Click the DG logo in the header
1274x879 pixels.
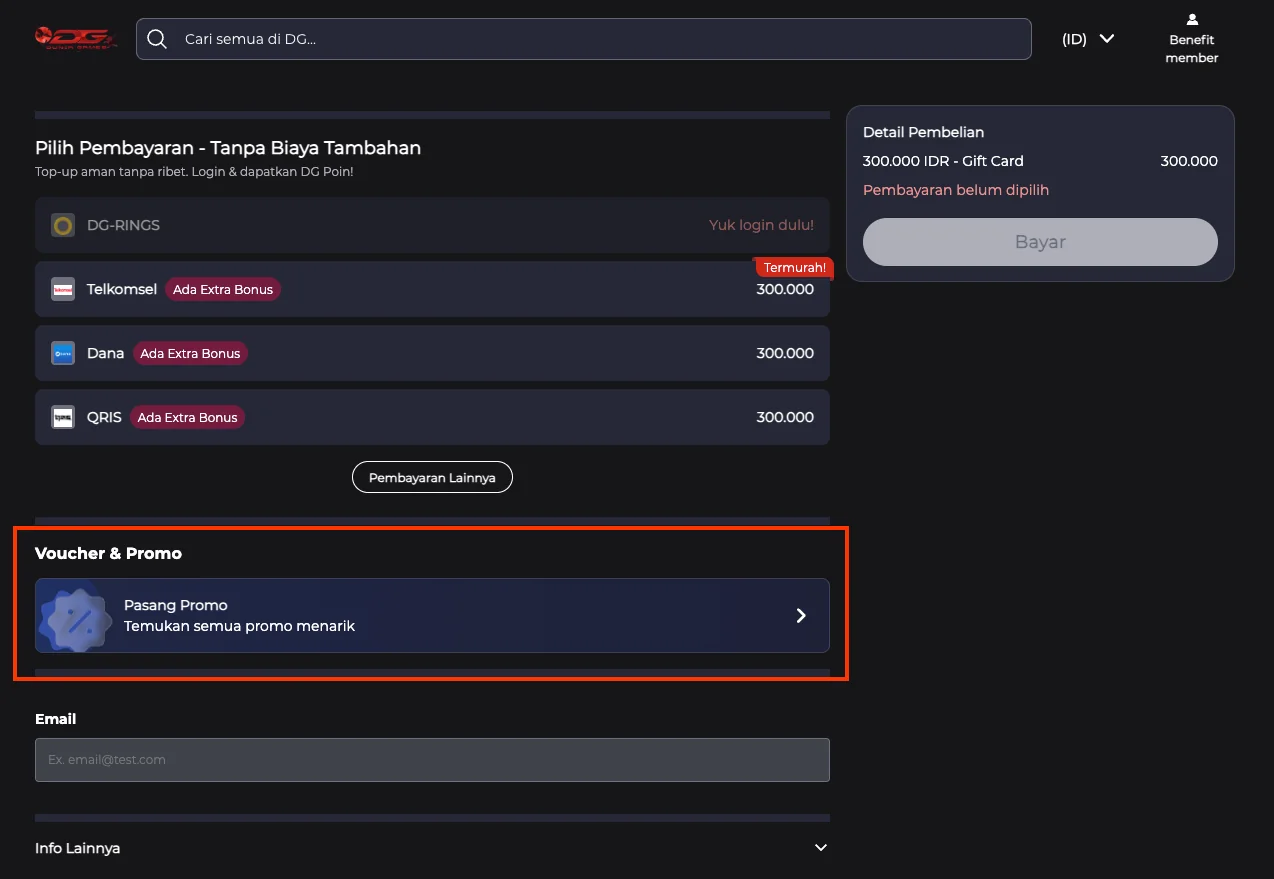point(75,38)
